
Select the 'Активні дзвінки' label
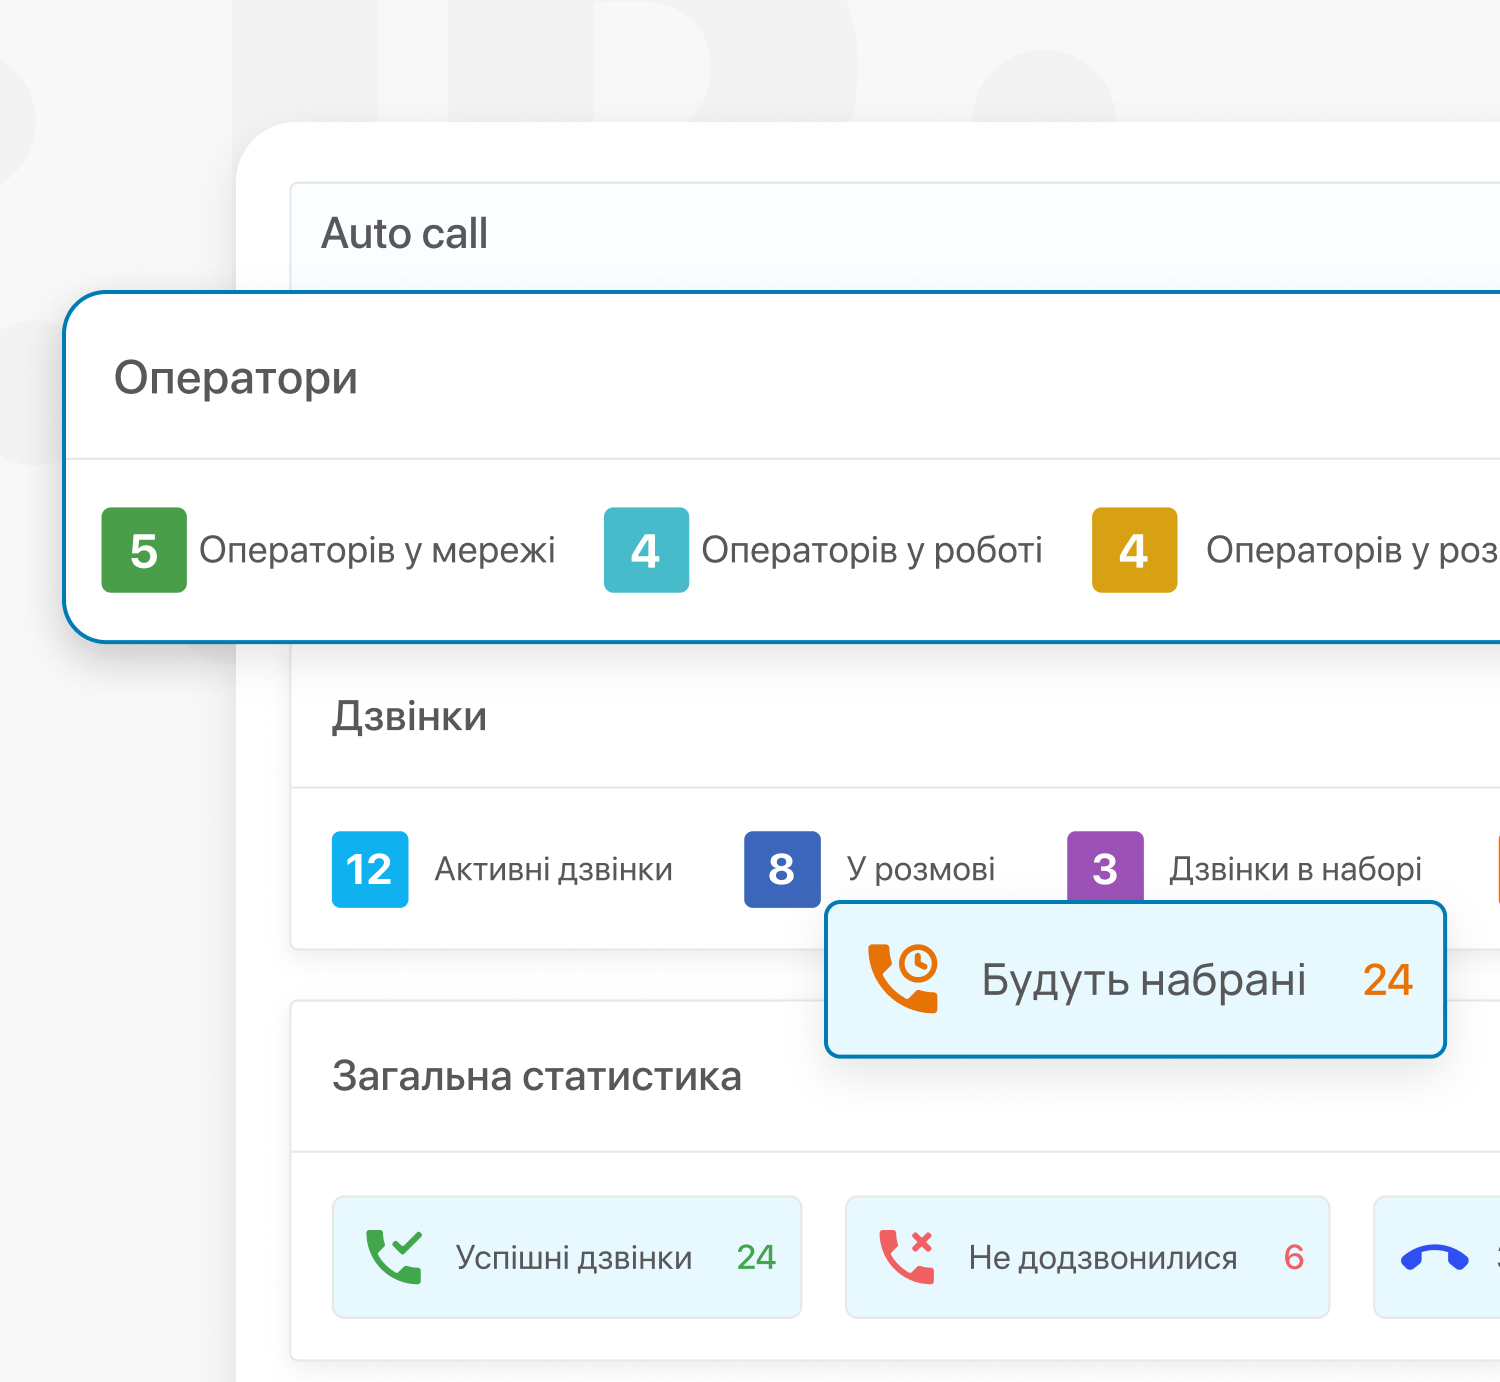553,869
